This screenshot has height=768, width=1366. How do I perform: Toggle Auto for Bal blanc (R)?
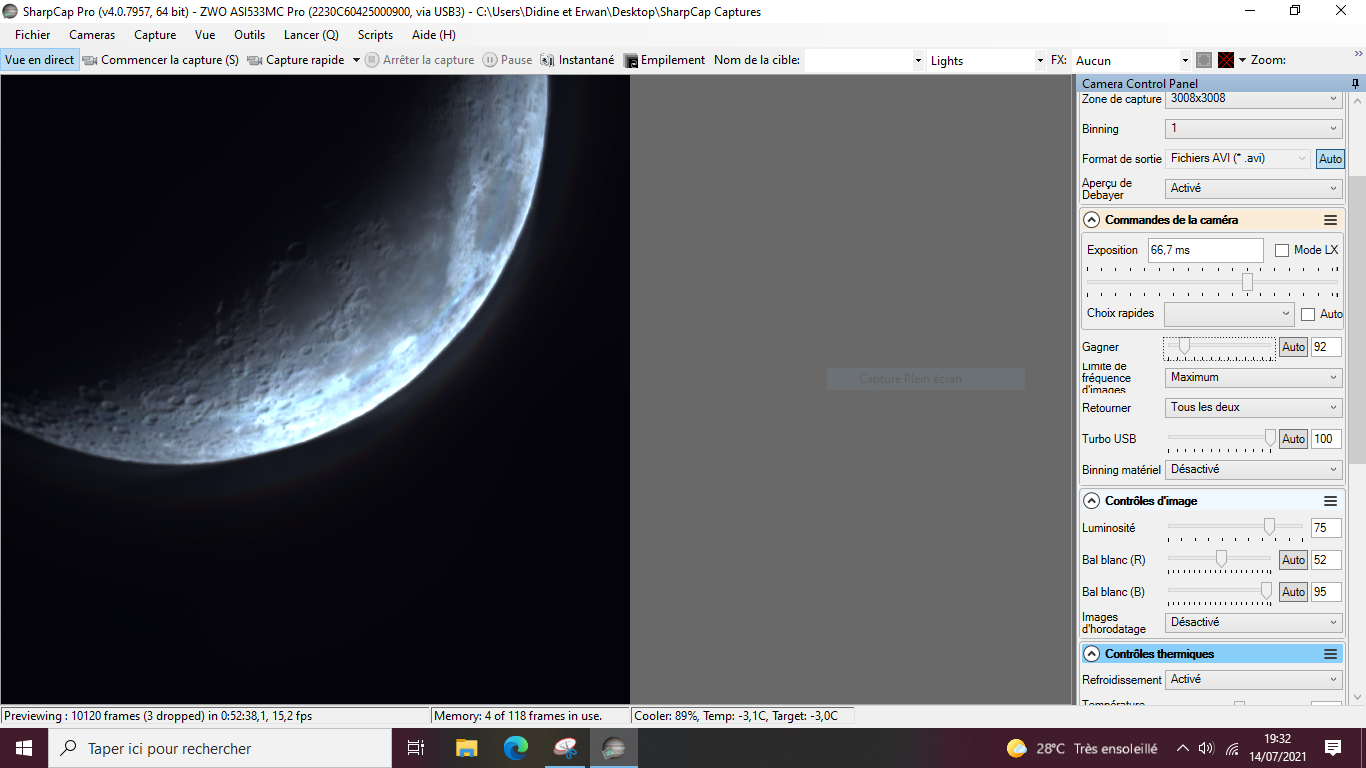click(x=1293, y=560)
